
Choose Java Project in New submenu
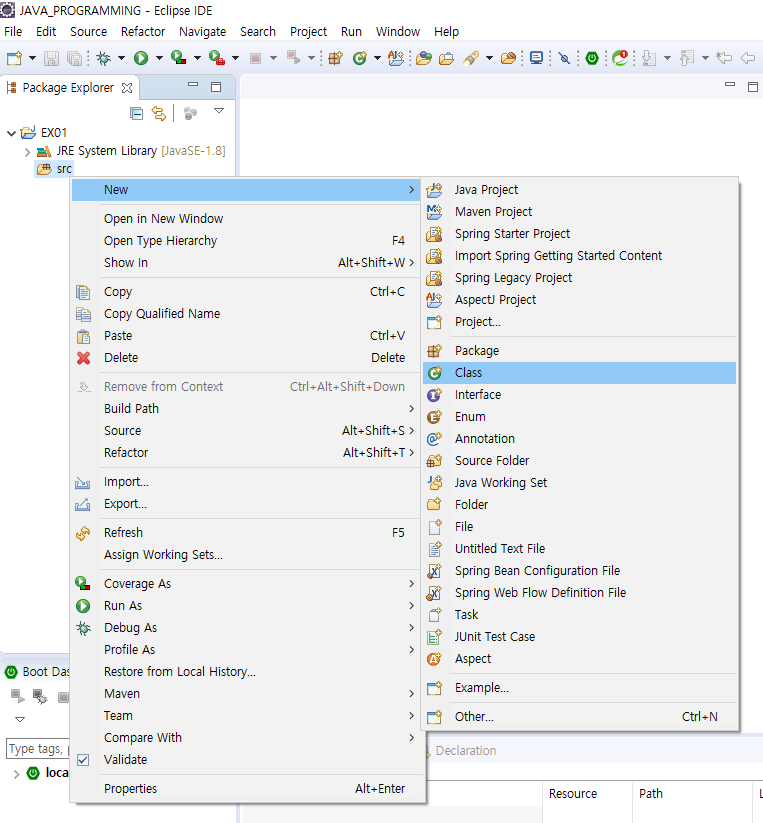579,189
